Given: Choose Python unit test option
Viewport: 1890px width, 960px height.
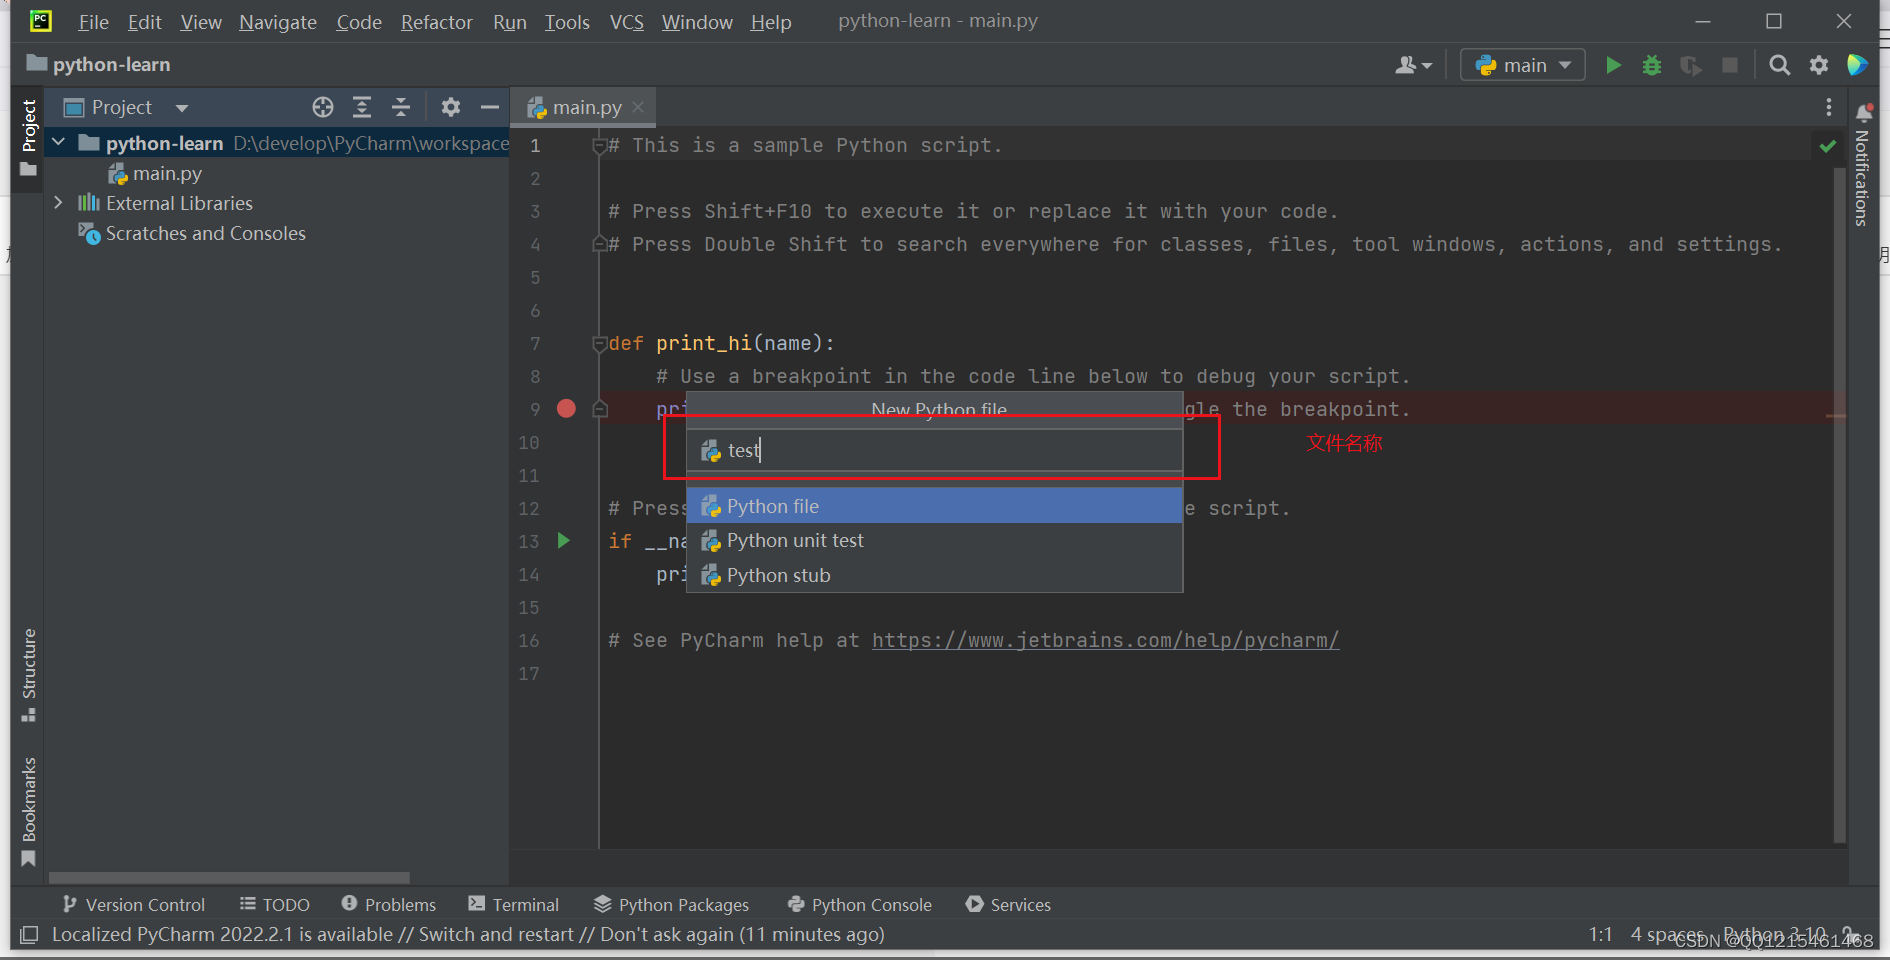Looking at the screenshot, I should pyautogui.click(x=935, y=541).
